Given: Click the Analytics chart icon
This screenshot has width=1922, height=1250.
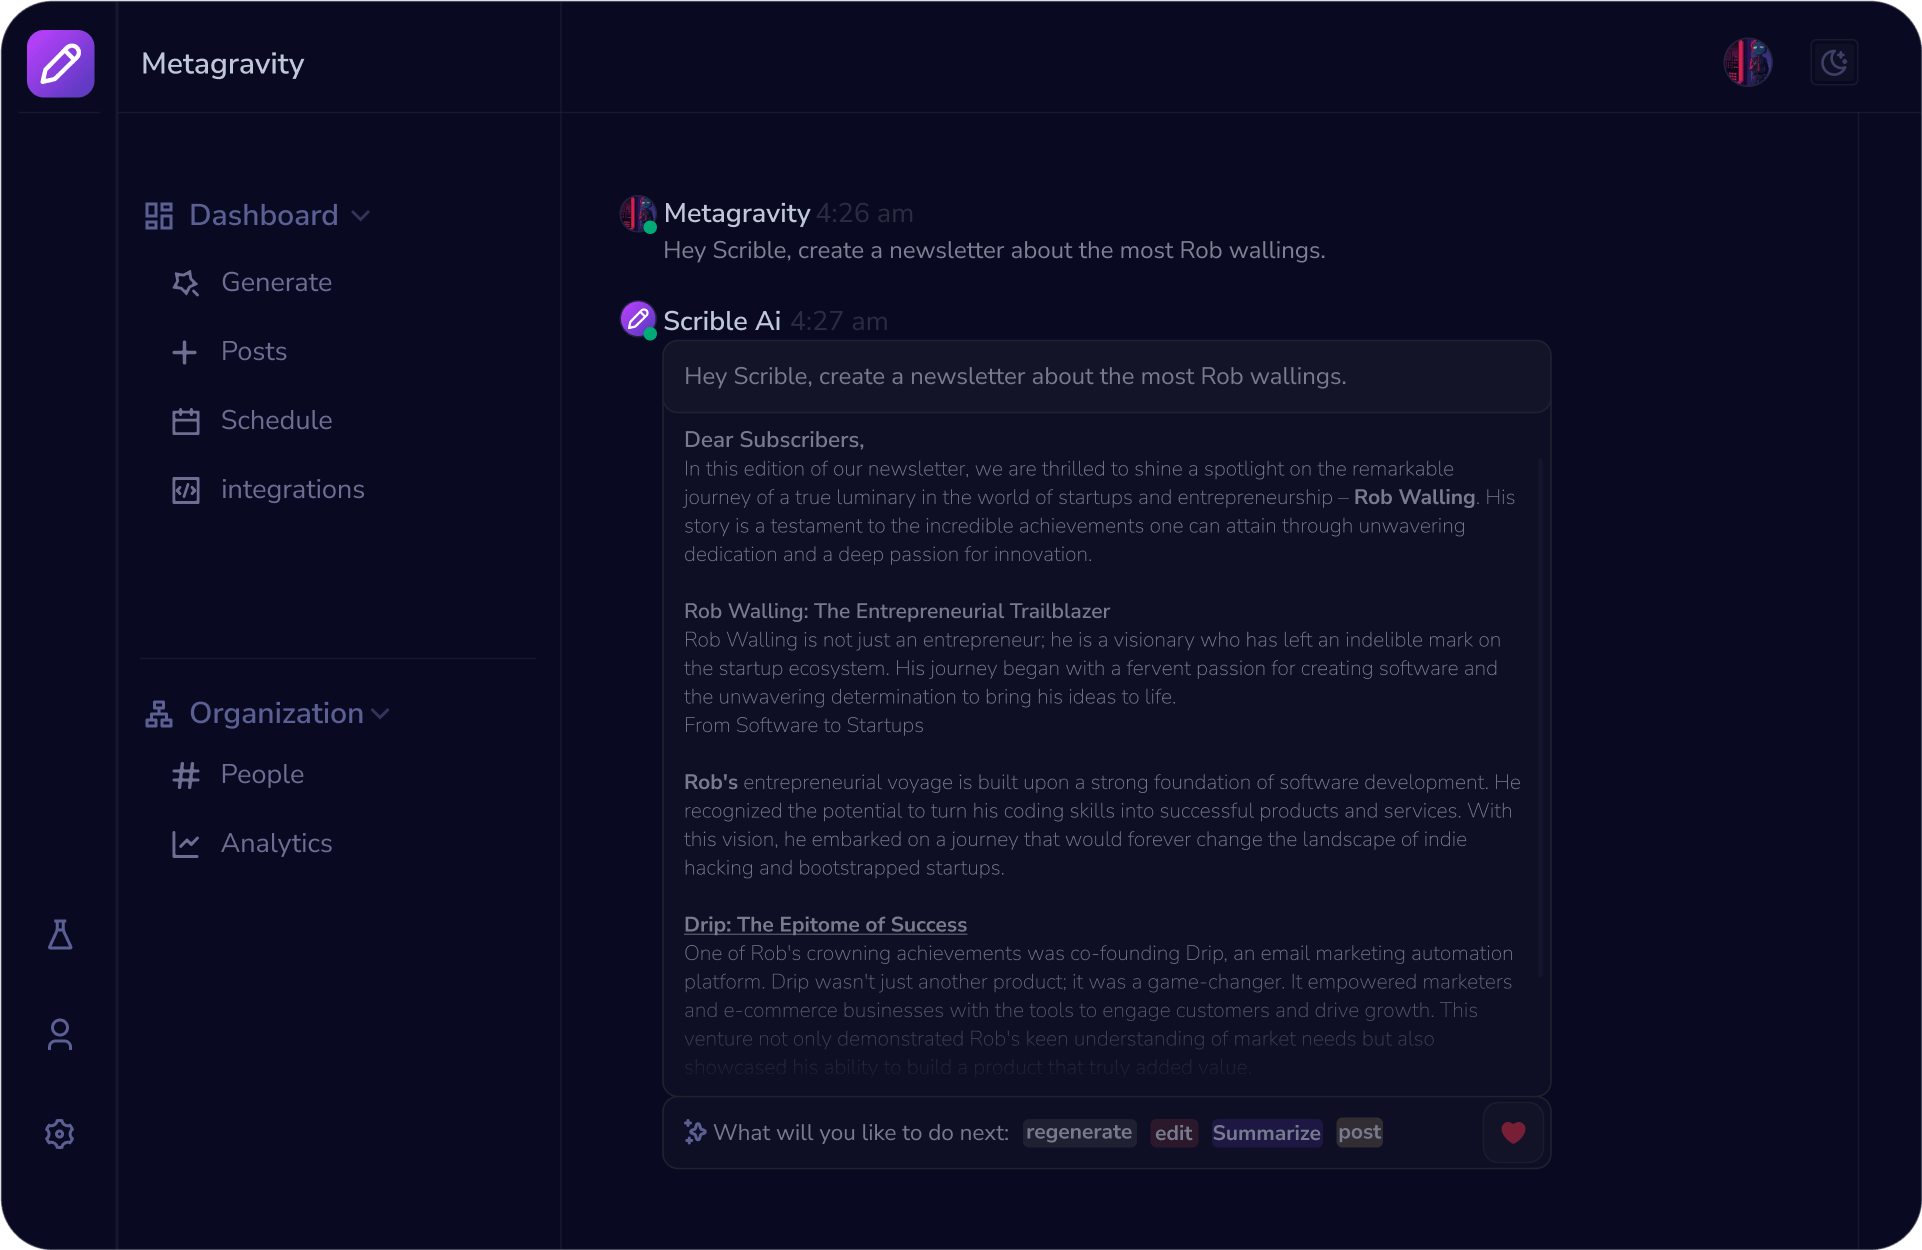Looking at the screenshot, I should click(186, 844).
